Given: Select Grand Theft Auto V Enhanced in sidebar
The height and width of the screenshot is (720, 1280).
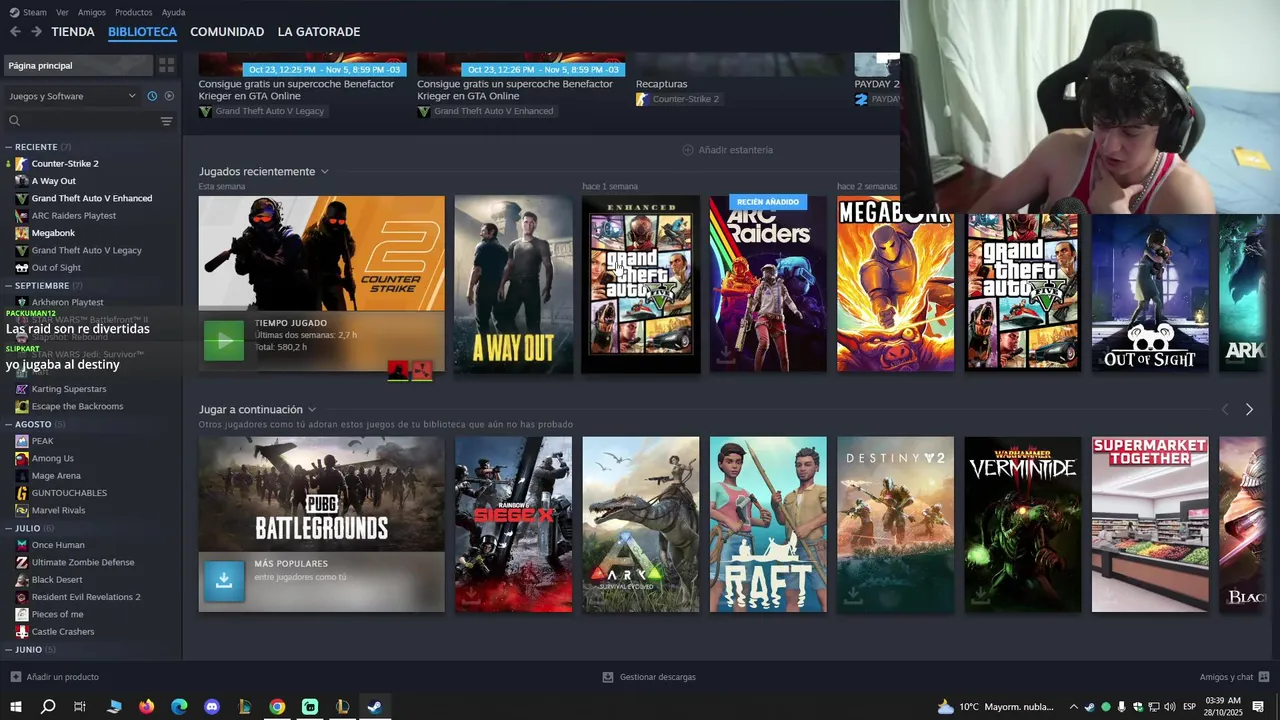Looking at the screenshot, I should point(91,198).
